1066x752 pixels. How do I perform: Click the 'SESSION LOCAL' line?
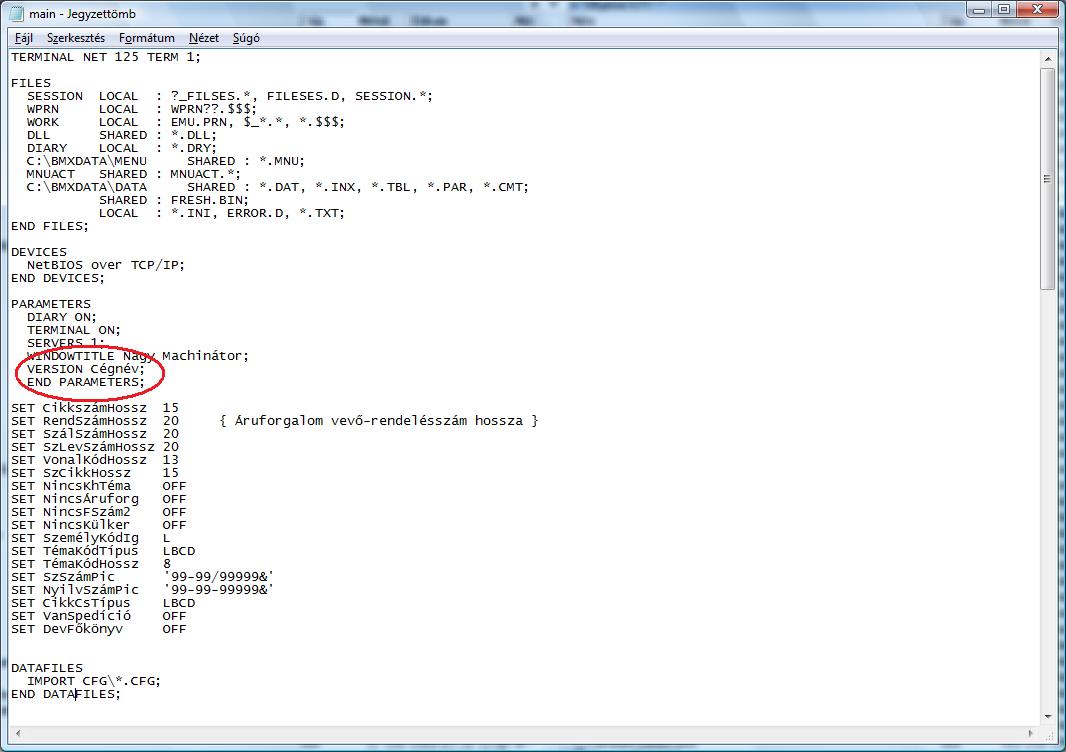[230, 96]
